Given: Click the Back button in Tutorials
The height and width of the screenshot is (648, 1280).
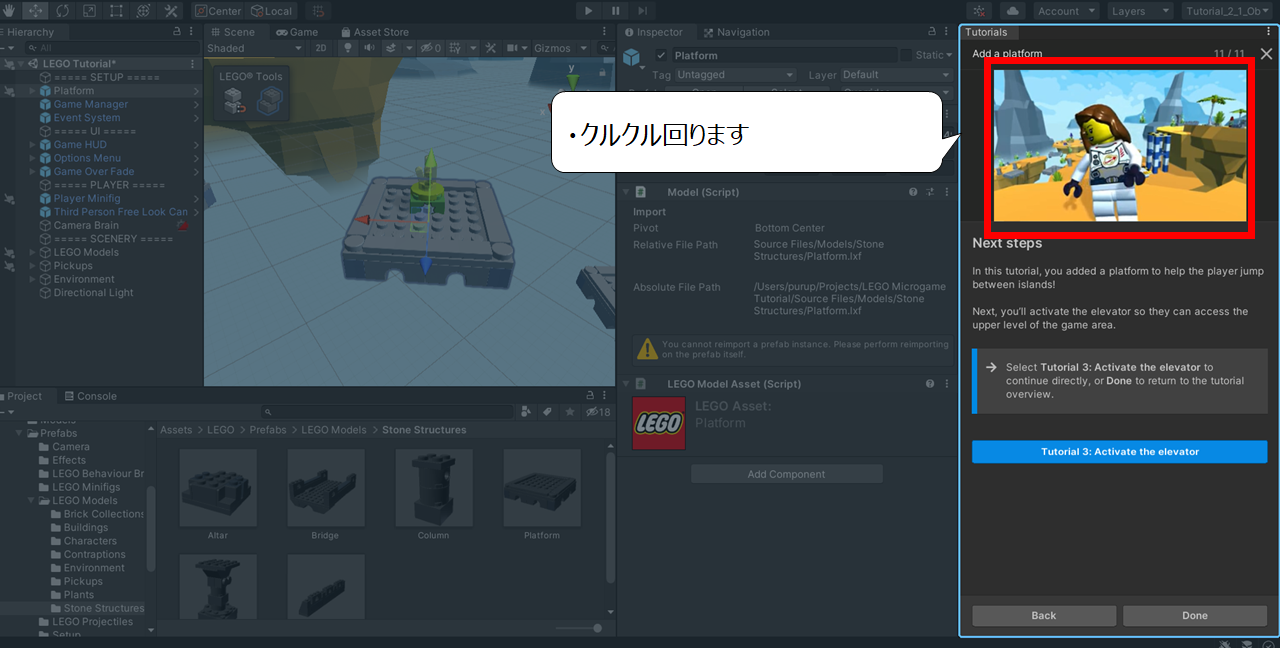Looking at the screenshot, I should [x=1044, y=616].
